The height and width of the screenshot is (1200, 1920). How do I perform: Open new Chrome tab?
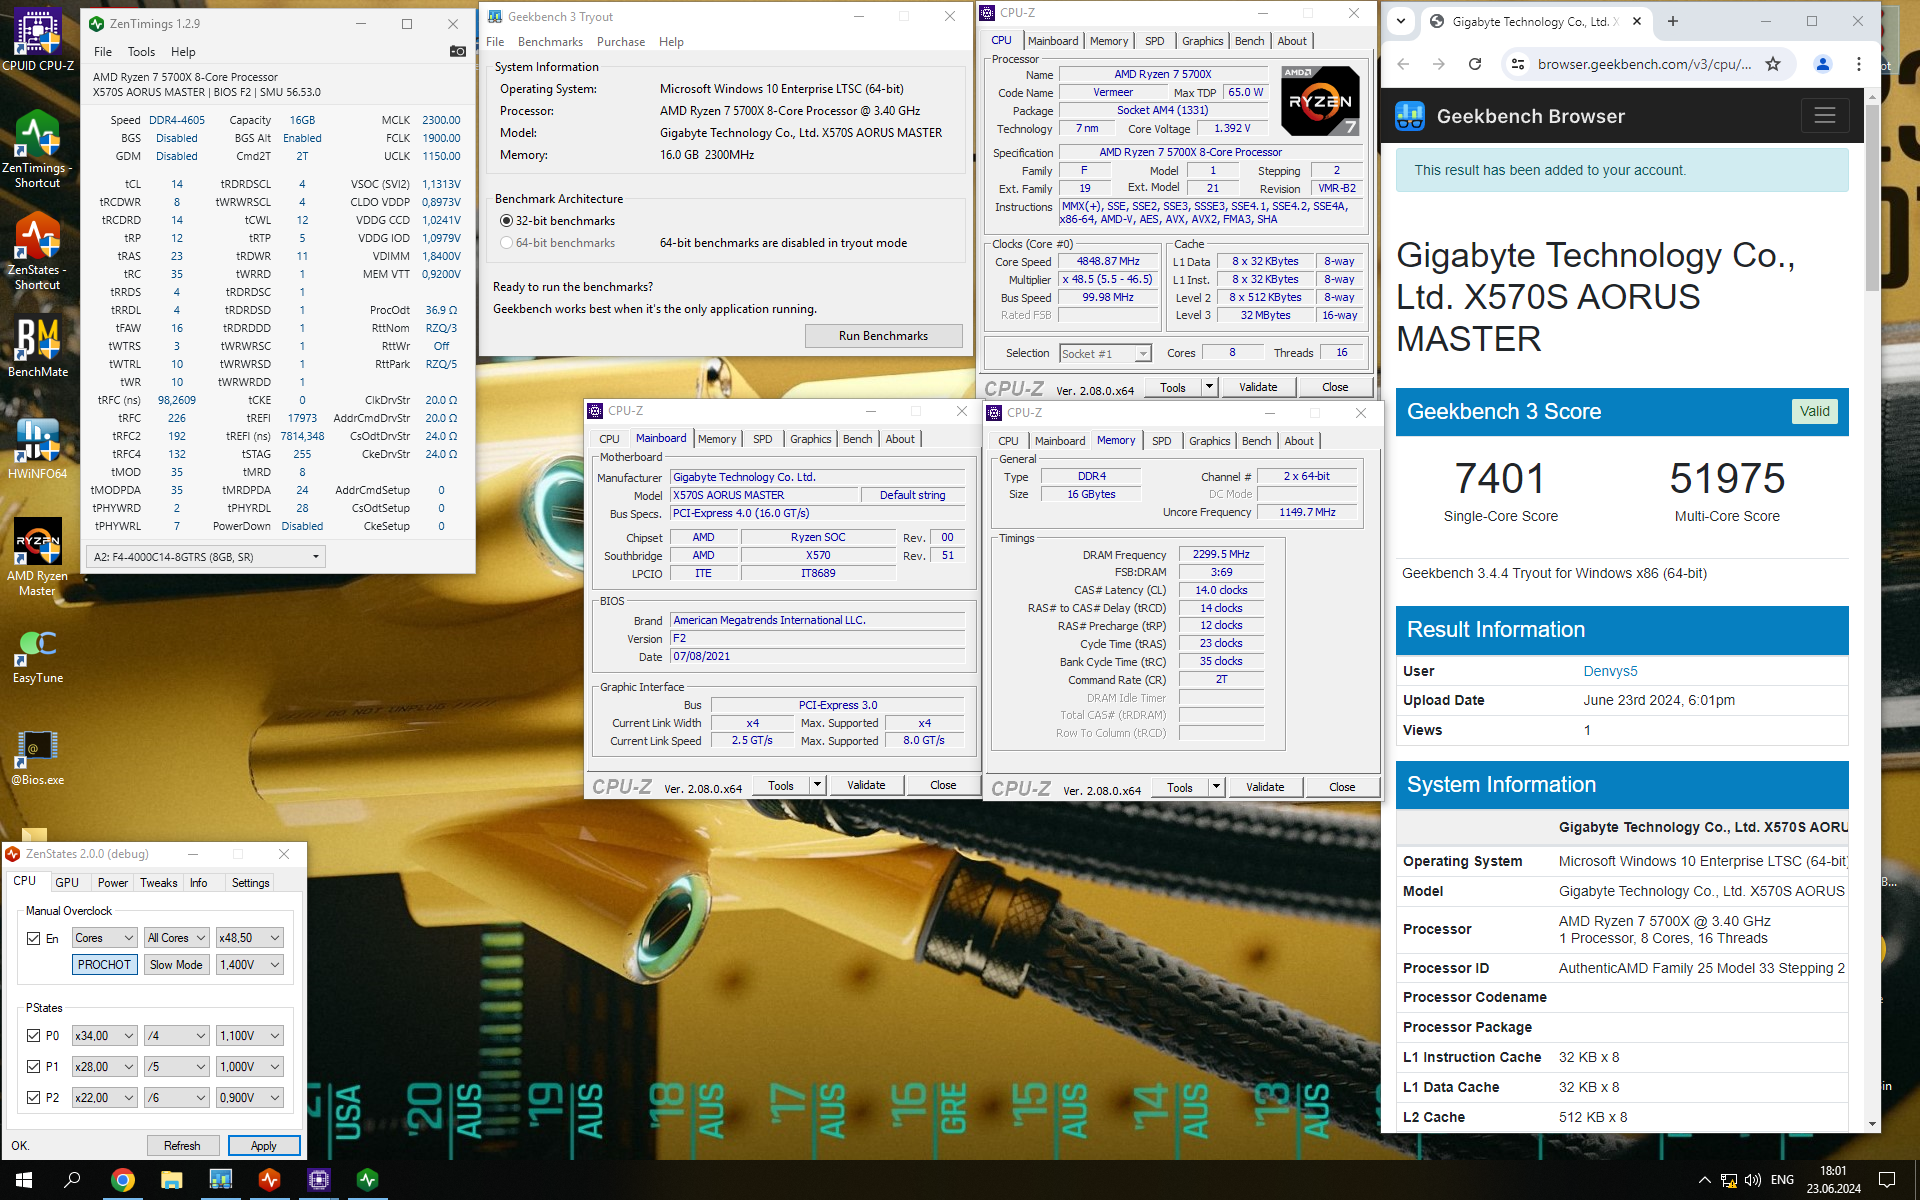[1672, 21]
